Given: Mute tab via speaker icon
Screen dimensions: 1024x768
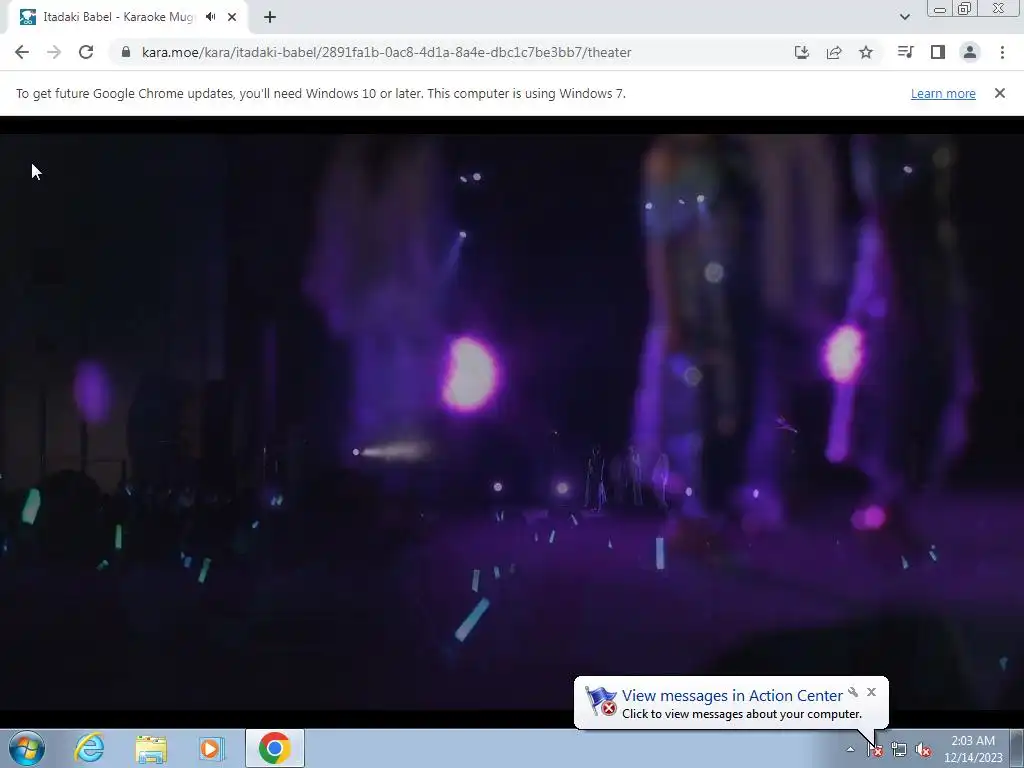Looking at the screenshot, I should click(x=210, y=17).
